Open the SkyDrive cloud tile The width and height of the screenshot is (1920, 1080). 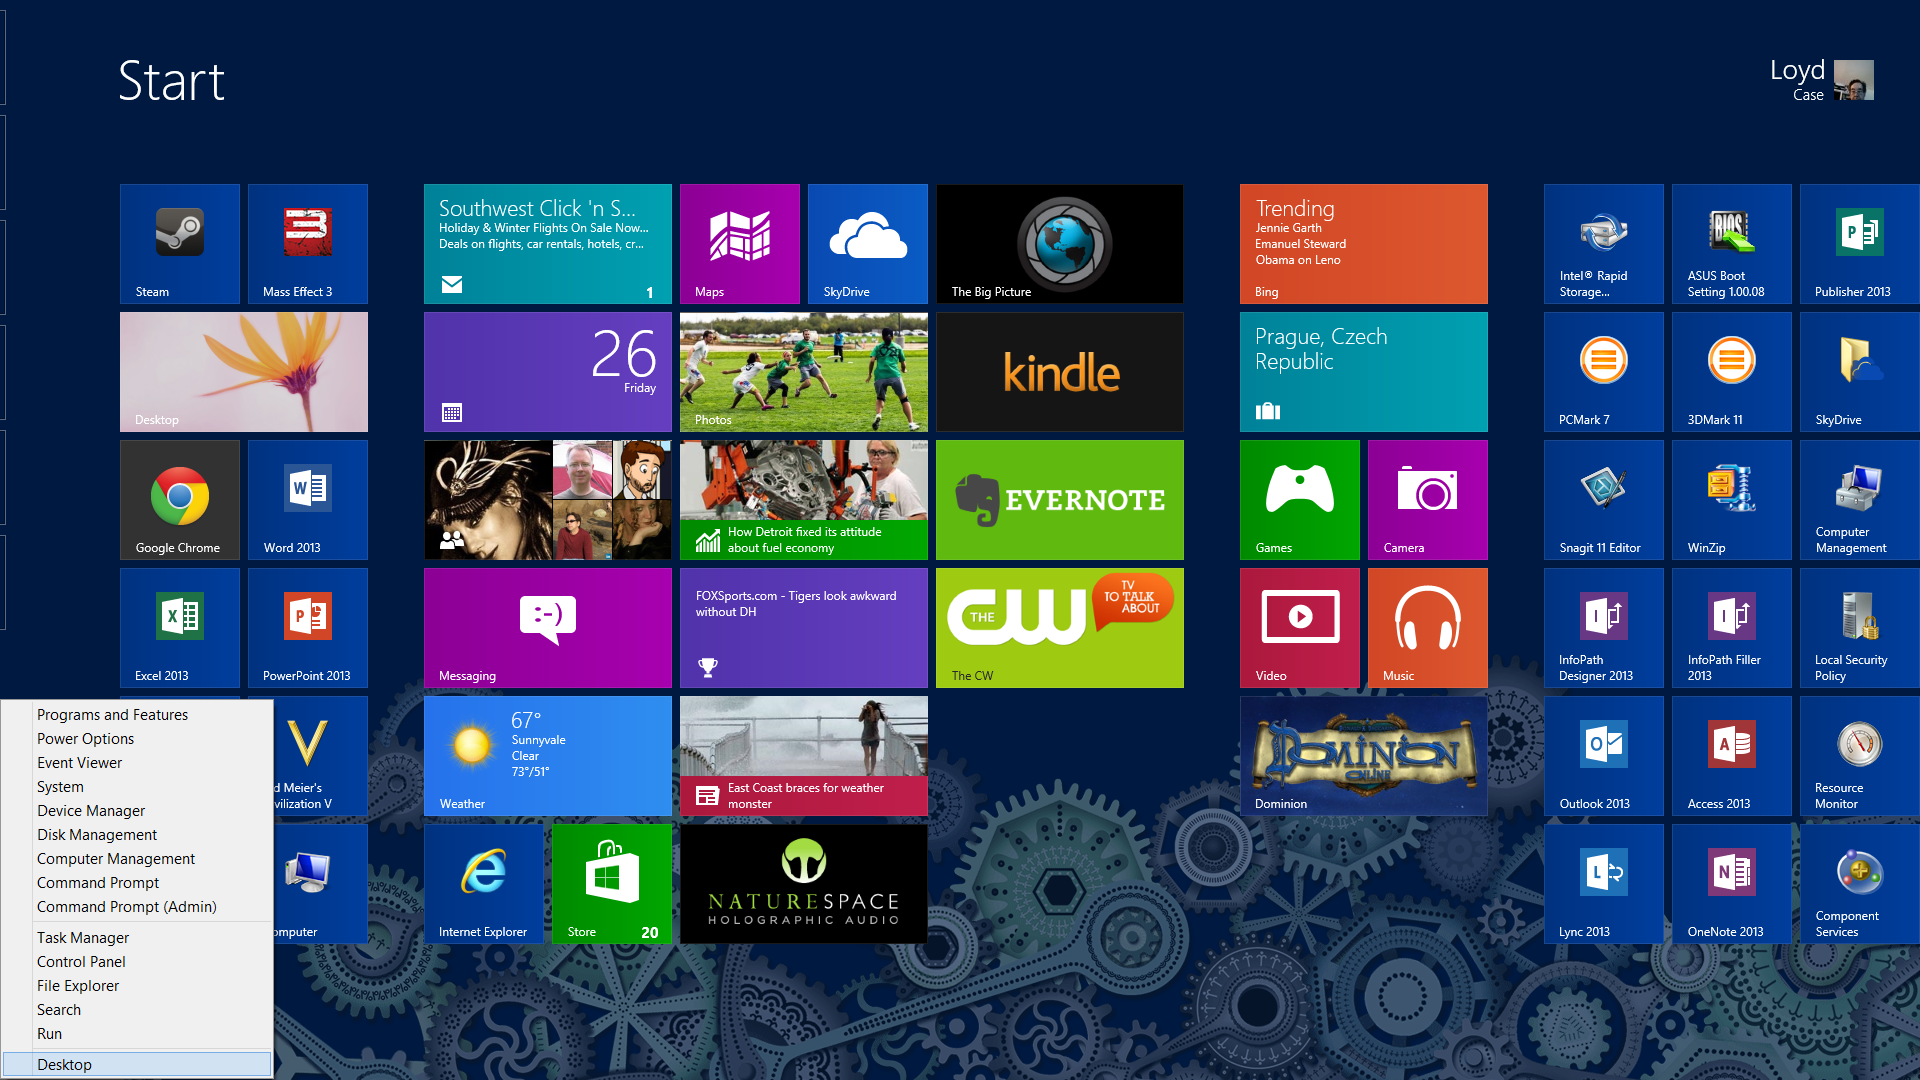tap(867, 243)
